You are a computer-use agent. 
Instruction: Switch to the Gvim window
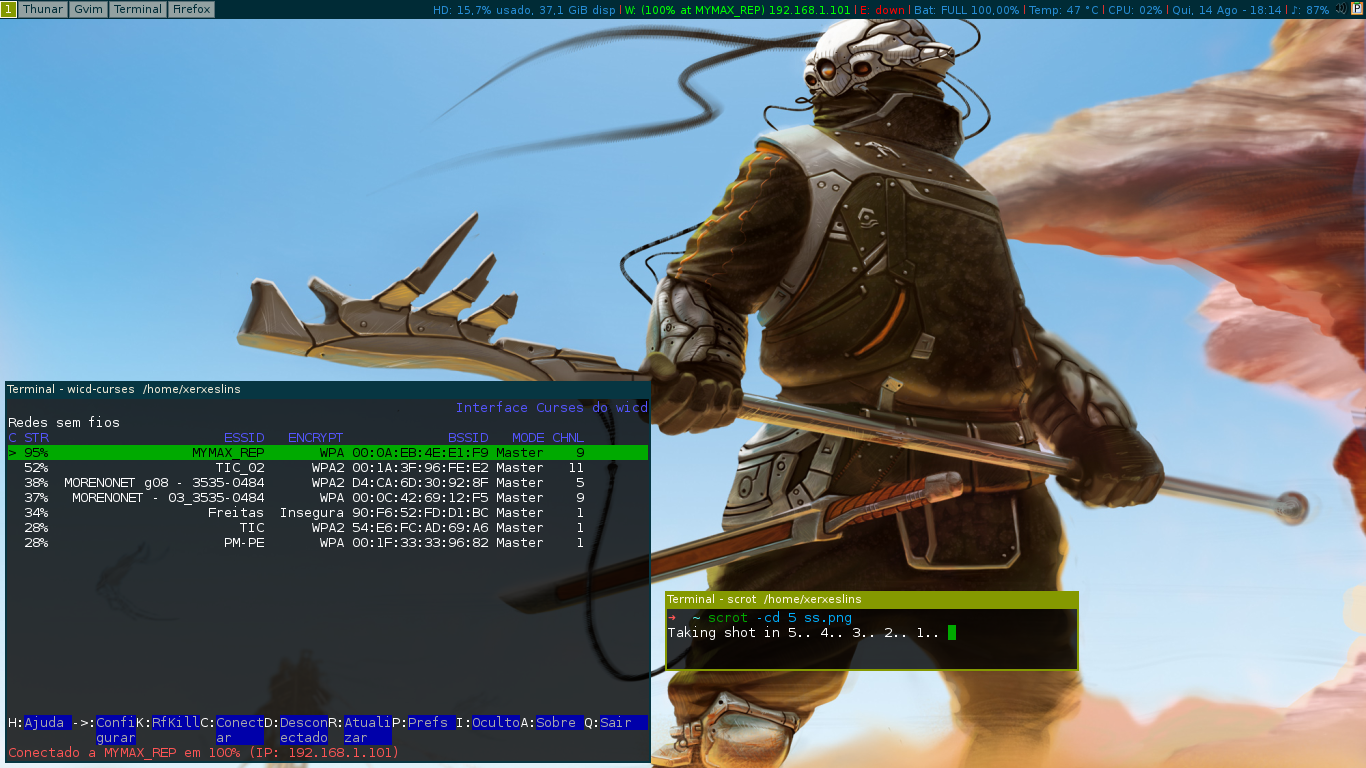pyautogui.click(x=88, y=9)
